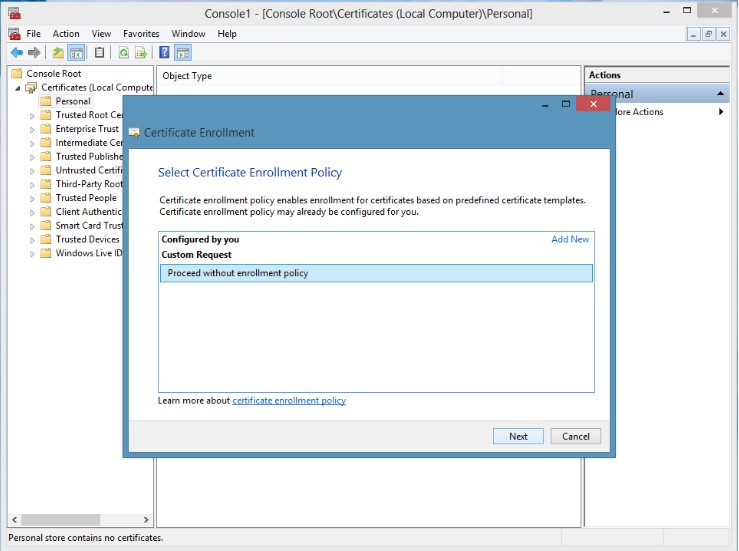Expand the Trusted People tree node

32,198
